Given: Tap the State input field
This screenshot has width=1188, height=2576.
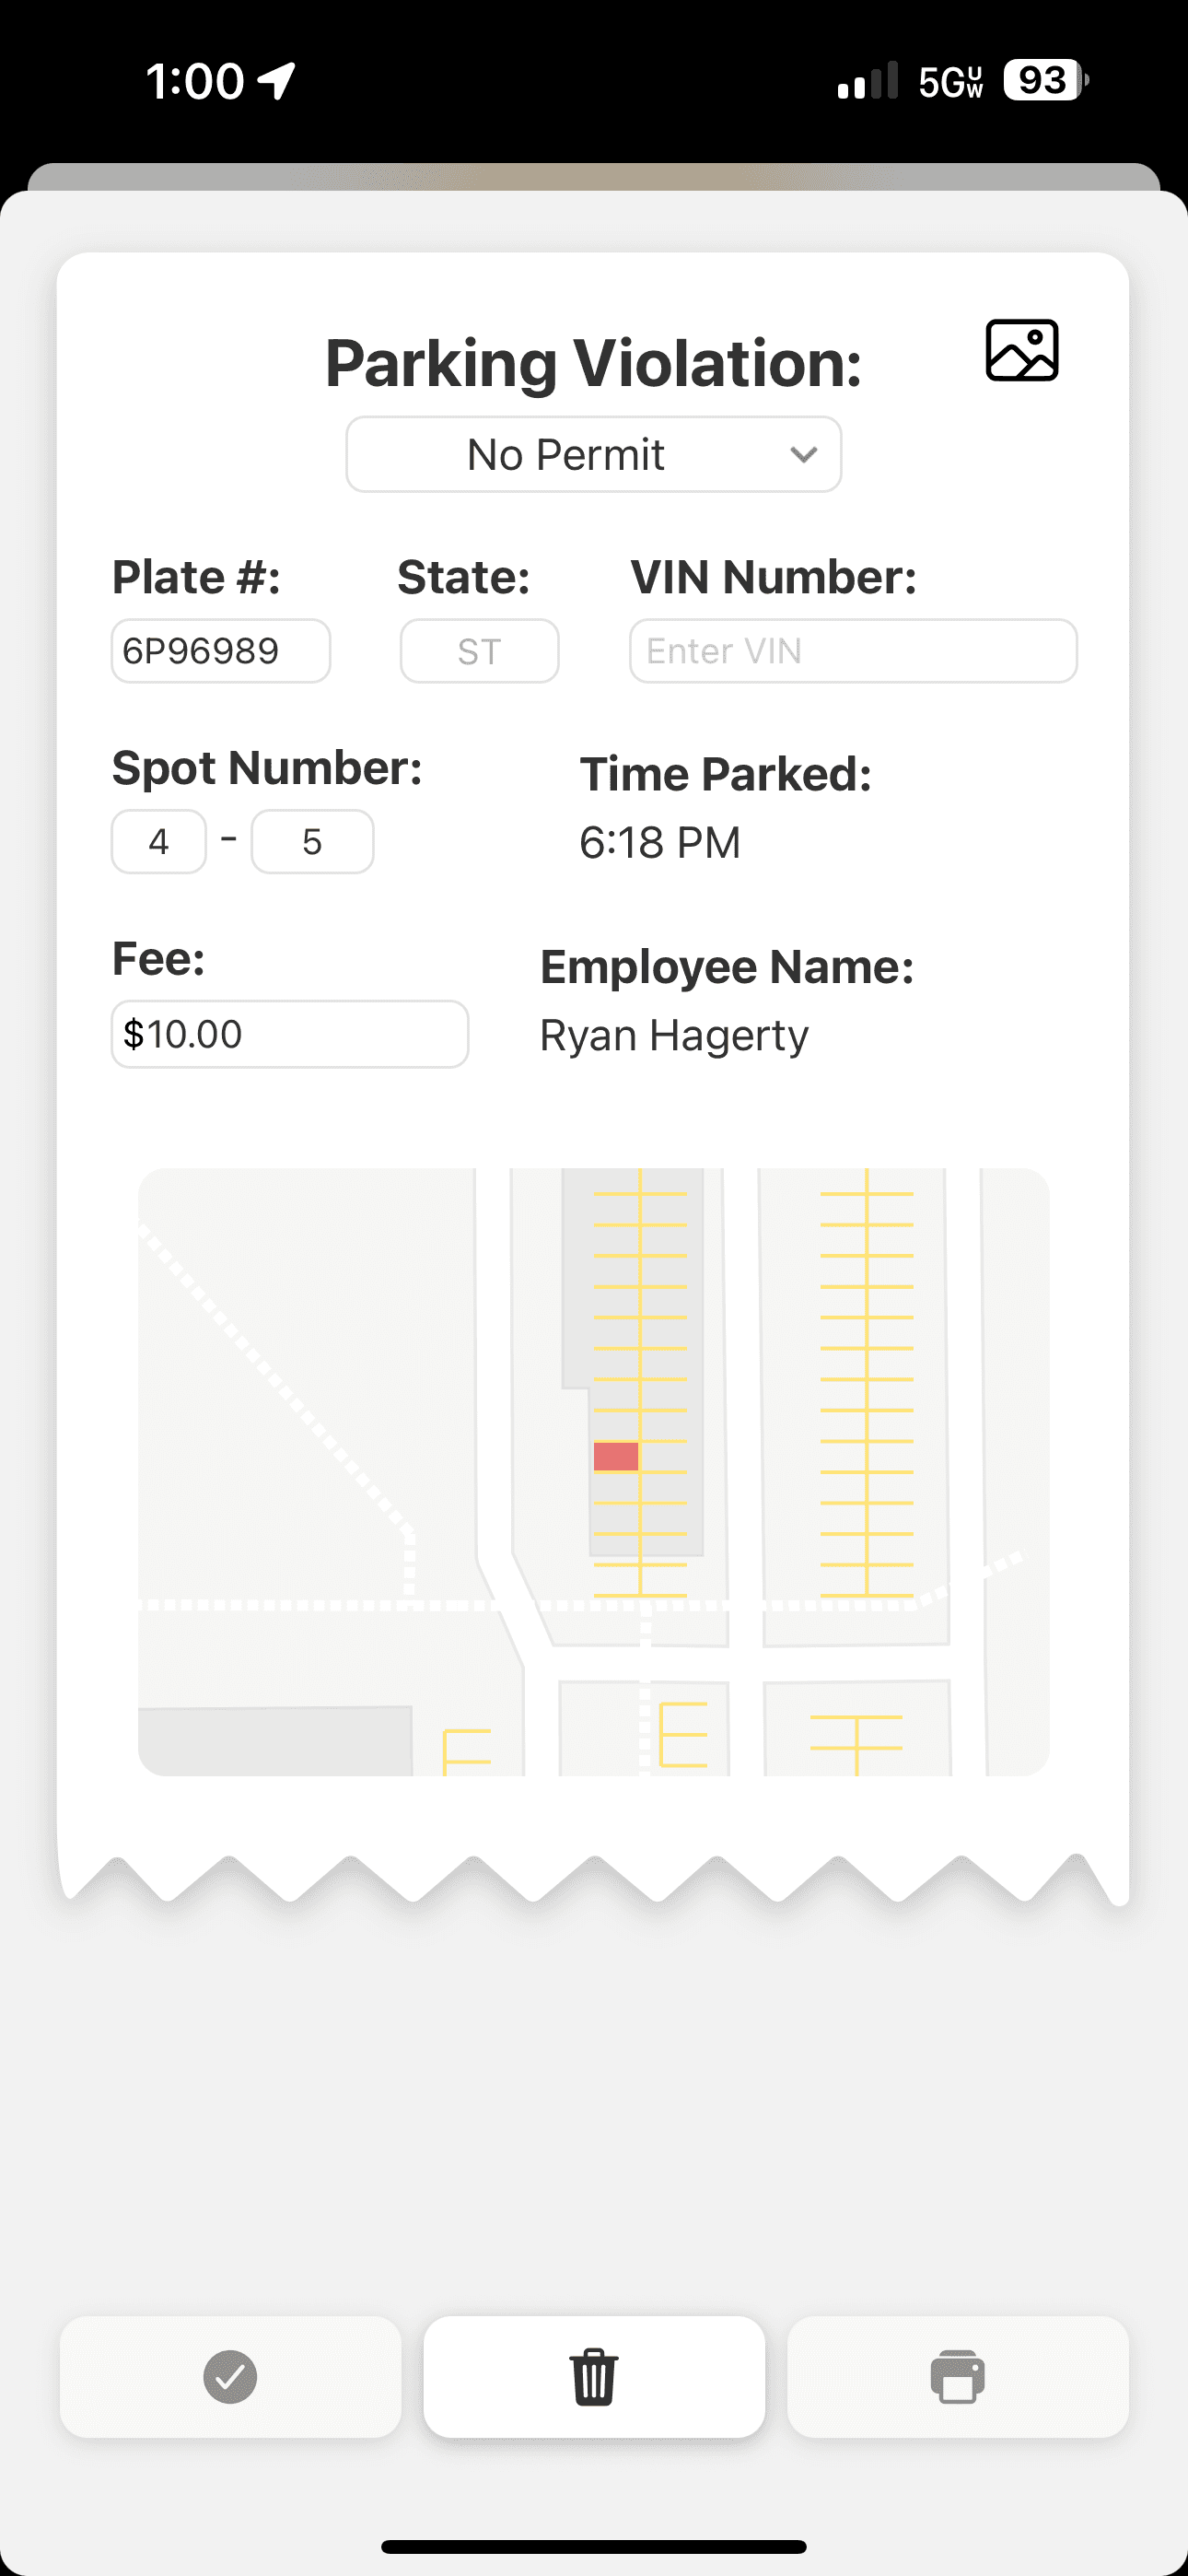Looking at the screenshot, I should 479,651.
